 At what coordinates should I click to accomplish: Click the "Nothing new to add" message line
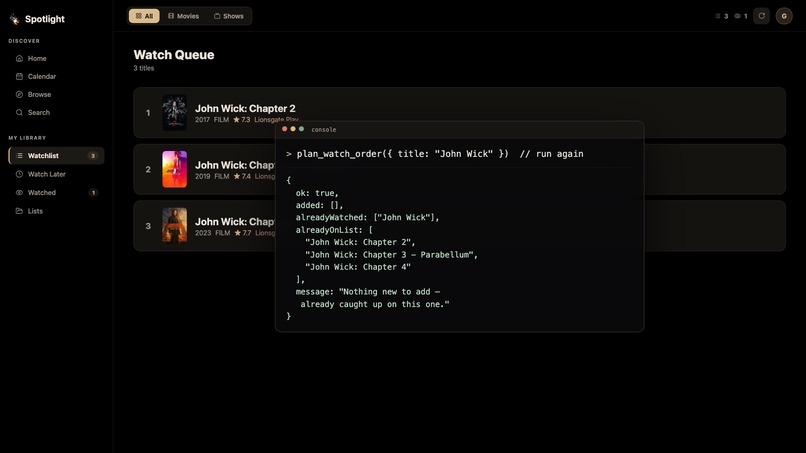coord(368,292)
